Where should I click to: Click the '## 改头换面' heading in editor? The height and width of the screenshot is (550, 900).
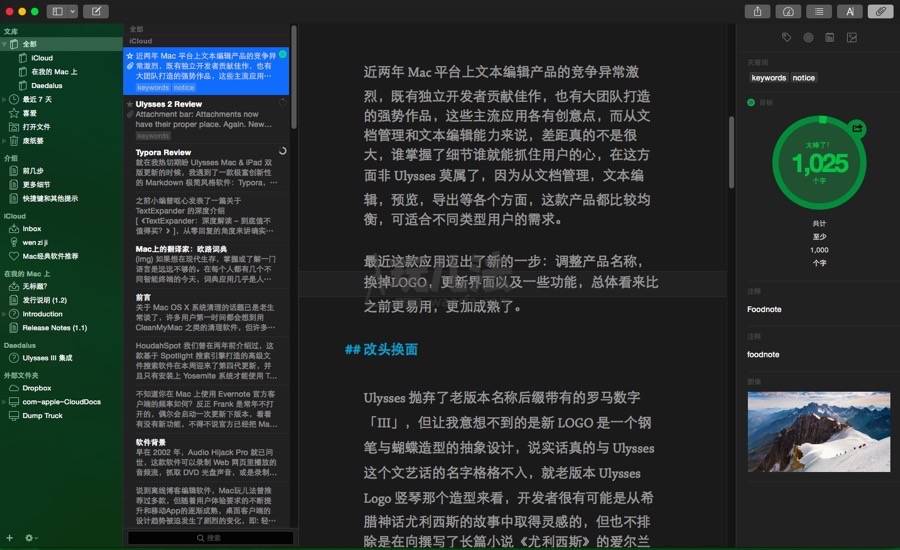coord(381,350)
